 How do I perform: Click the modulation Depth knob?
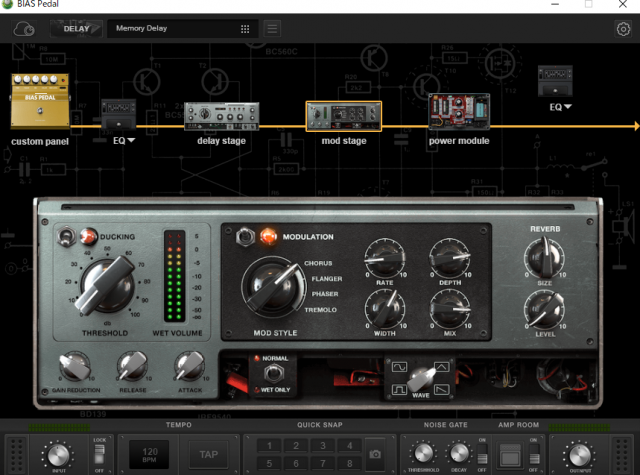(450, 259)
